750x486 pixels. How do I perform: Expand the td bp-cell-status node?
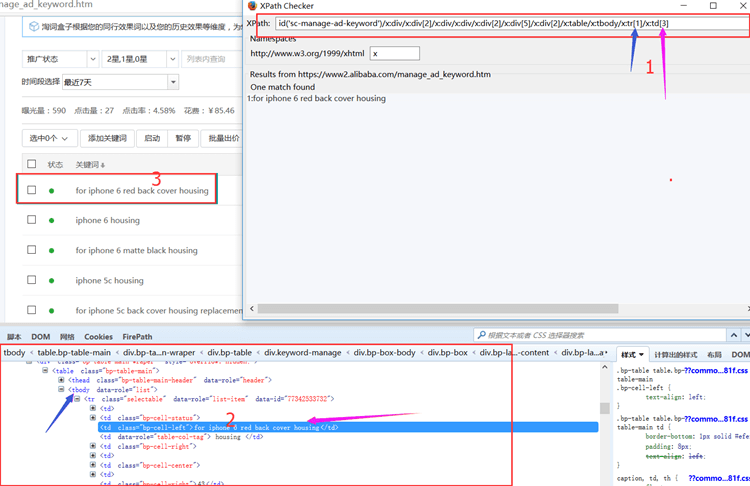(x=93, y=418)
